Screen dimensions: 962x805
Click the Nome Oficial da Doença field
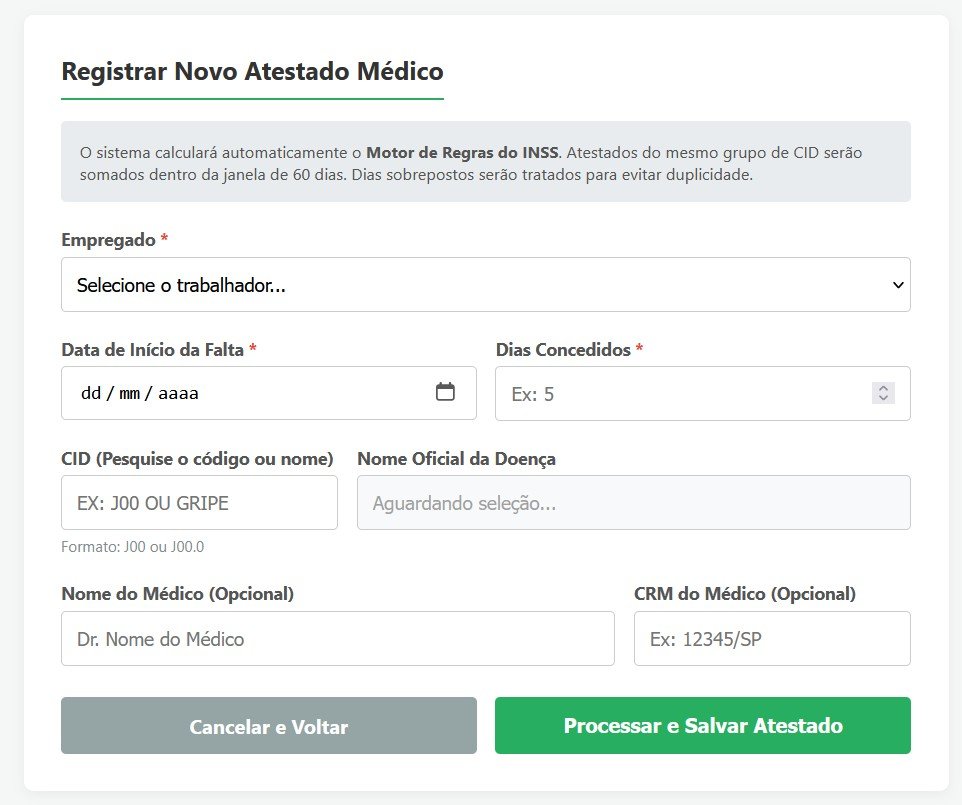634,502
